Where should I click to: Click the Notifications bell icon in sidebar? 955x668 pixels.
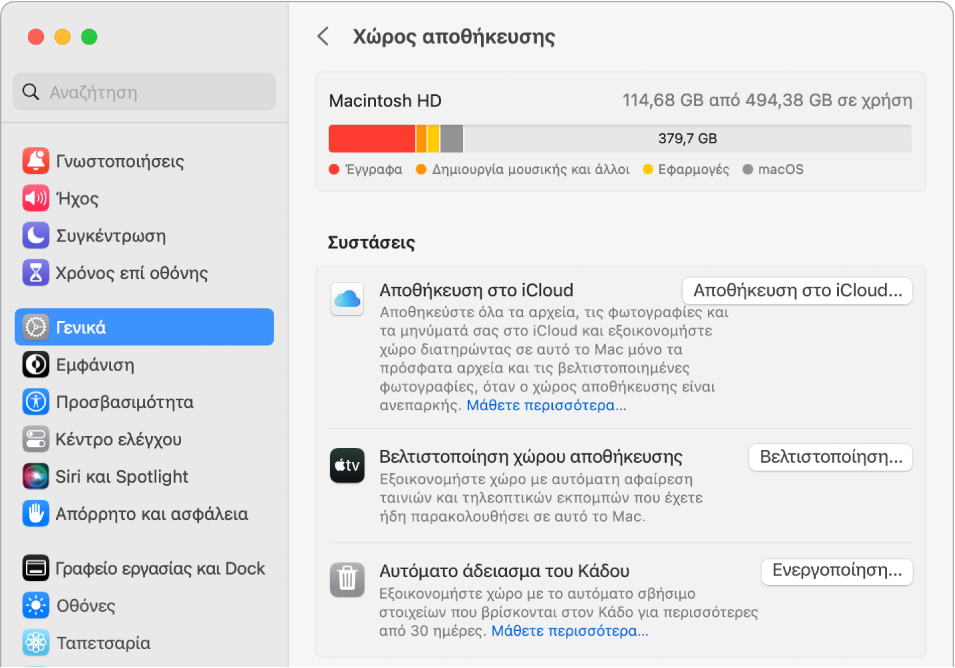click(x=36, y=161)
